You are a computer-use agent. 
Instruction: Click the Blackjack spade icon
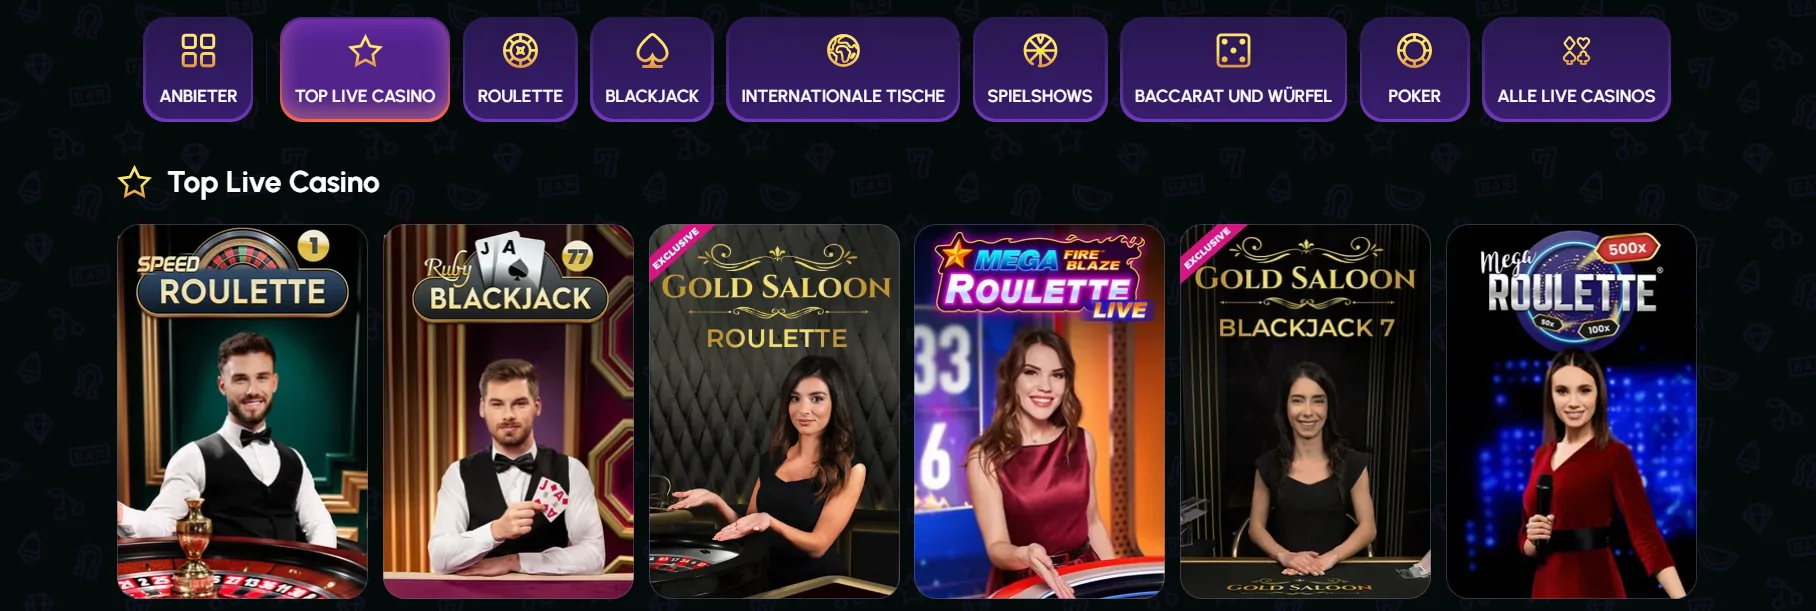652,50
